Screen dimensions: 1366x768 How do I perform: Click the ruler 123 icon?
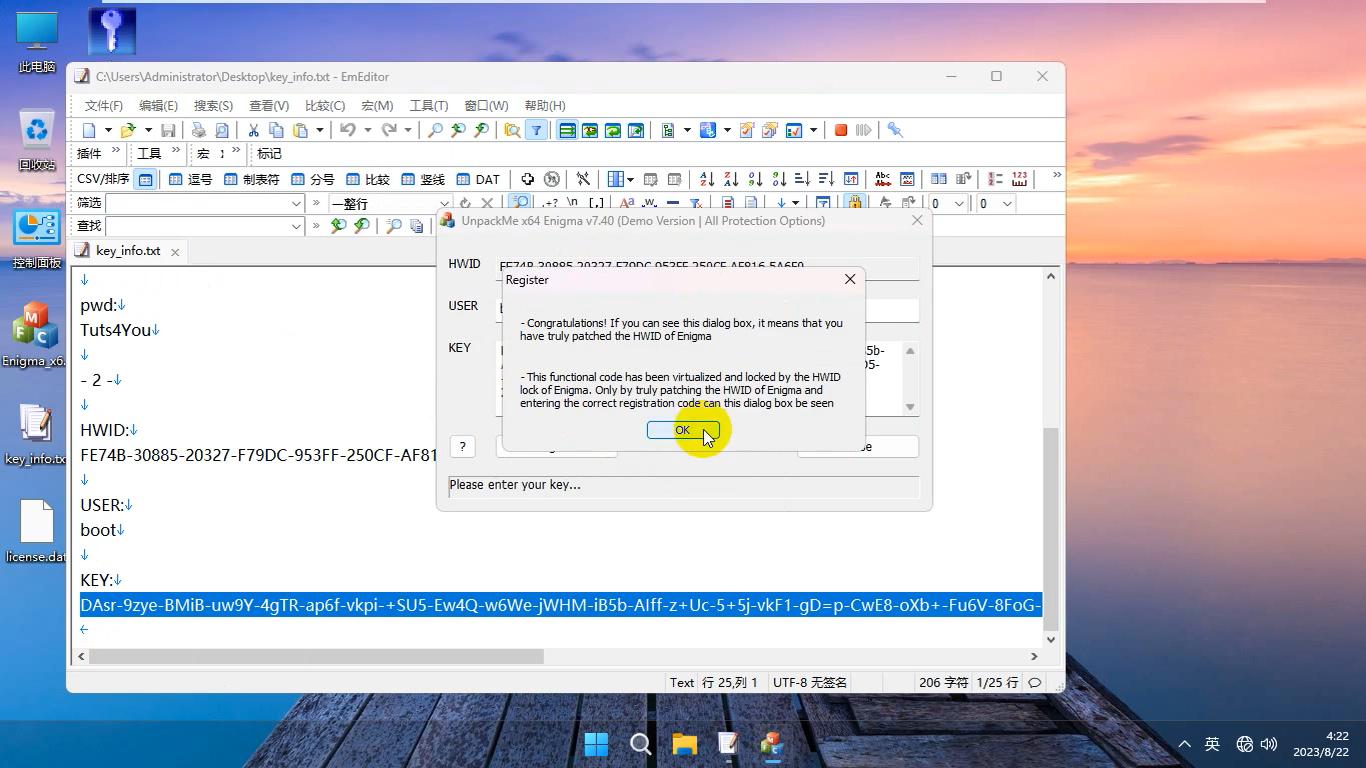tap(1019, 179)
